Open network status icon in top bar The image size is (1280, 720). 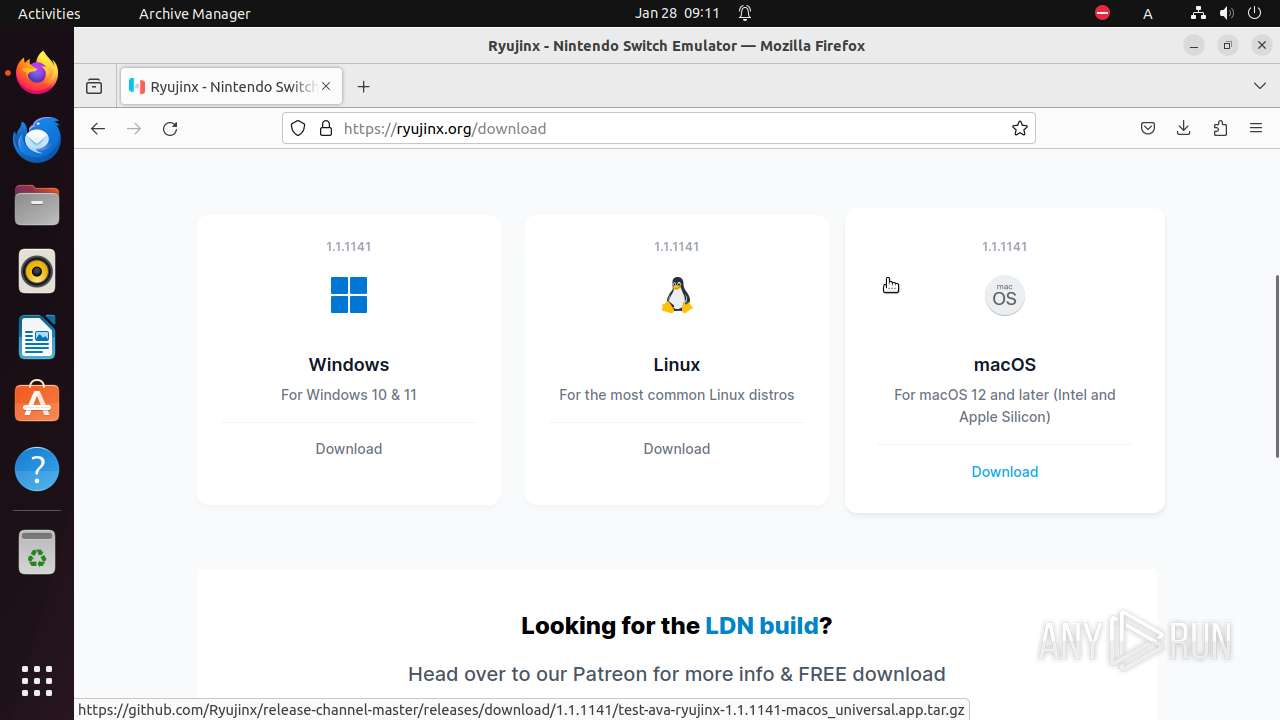(x=1199, y=13)
